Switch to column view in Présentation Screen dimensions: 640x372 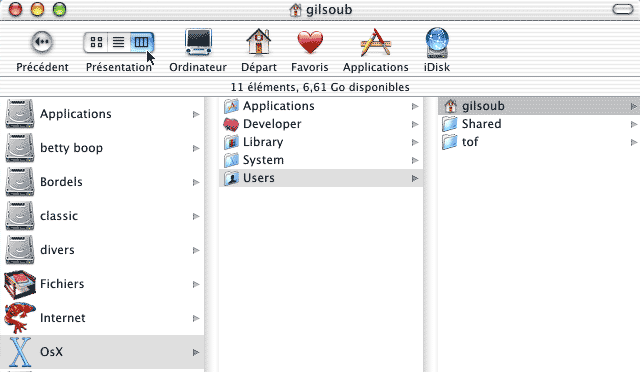142,42
